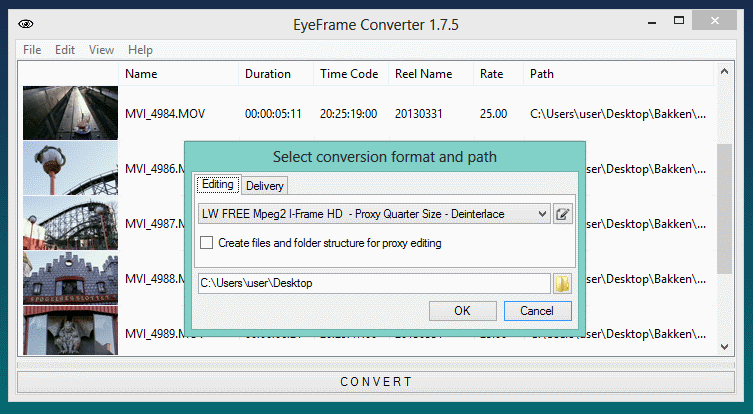Enable proxy editing folder structure checkbox
Image resolution: width=753 pixels, height=414 pixels.
pos(206,243)
